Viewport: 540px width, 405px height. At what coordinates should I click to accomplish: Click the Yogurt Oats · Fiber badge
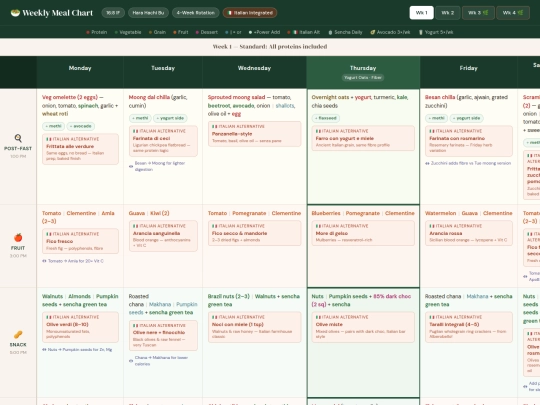(363, 78)
